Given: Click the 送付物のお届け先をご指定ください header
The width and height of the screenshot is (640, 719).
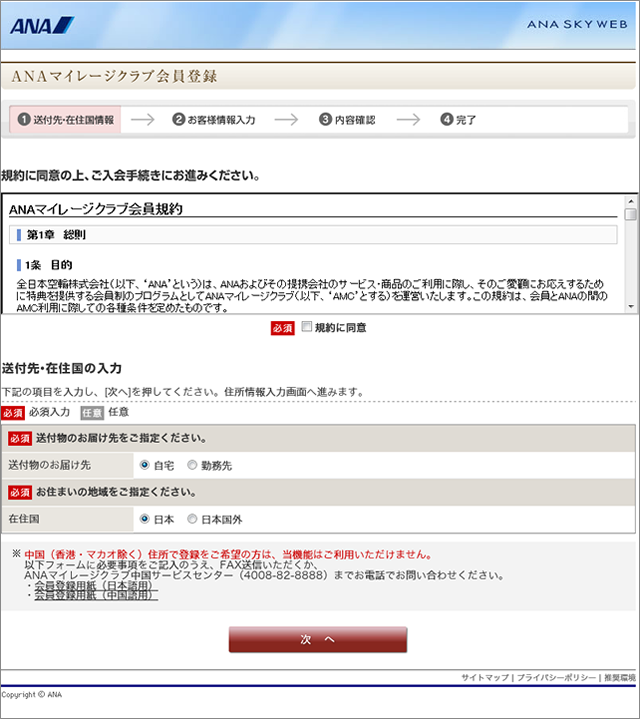Looking at the screenshot, I should [121, 438].
